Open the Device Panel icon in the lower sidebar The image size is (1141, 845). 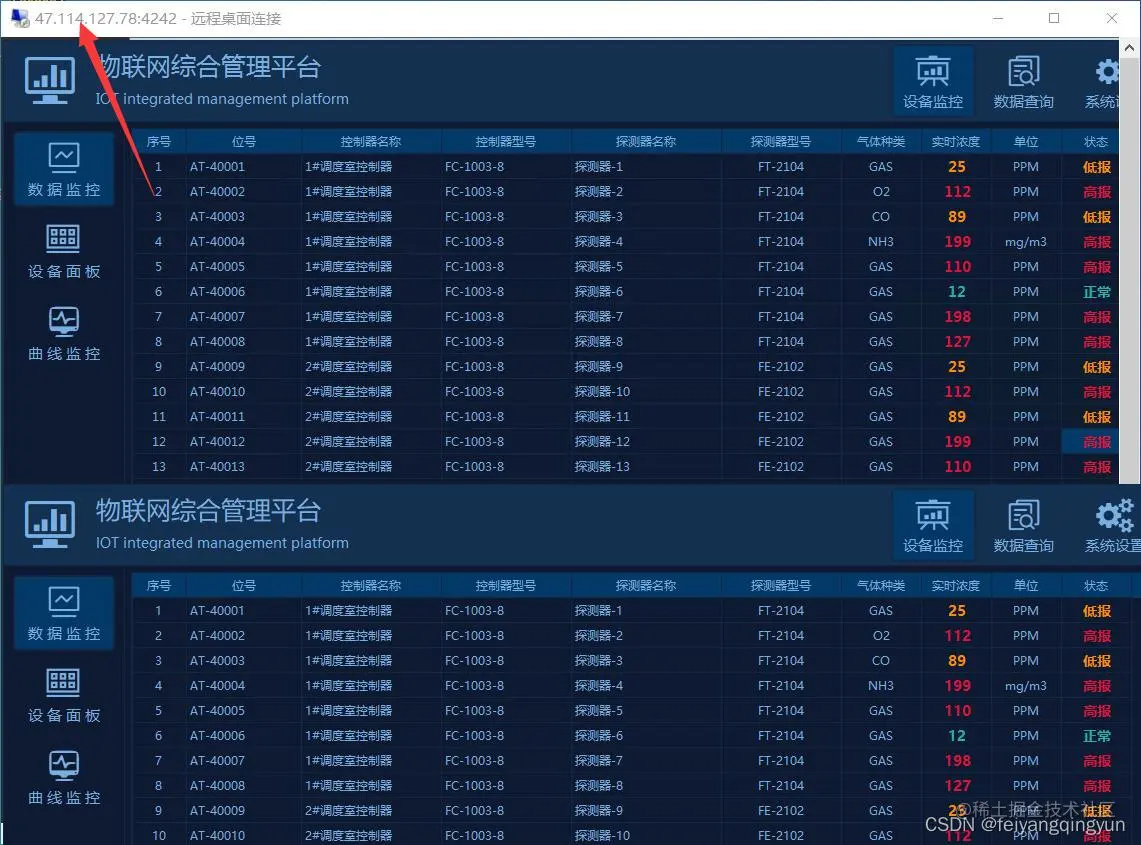[63, 695]
